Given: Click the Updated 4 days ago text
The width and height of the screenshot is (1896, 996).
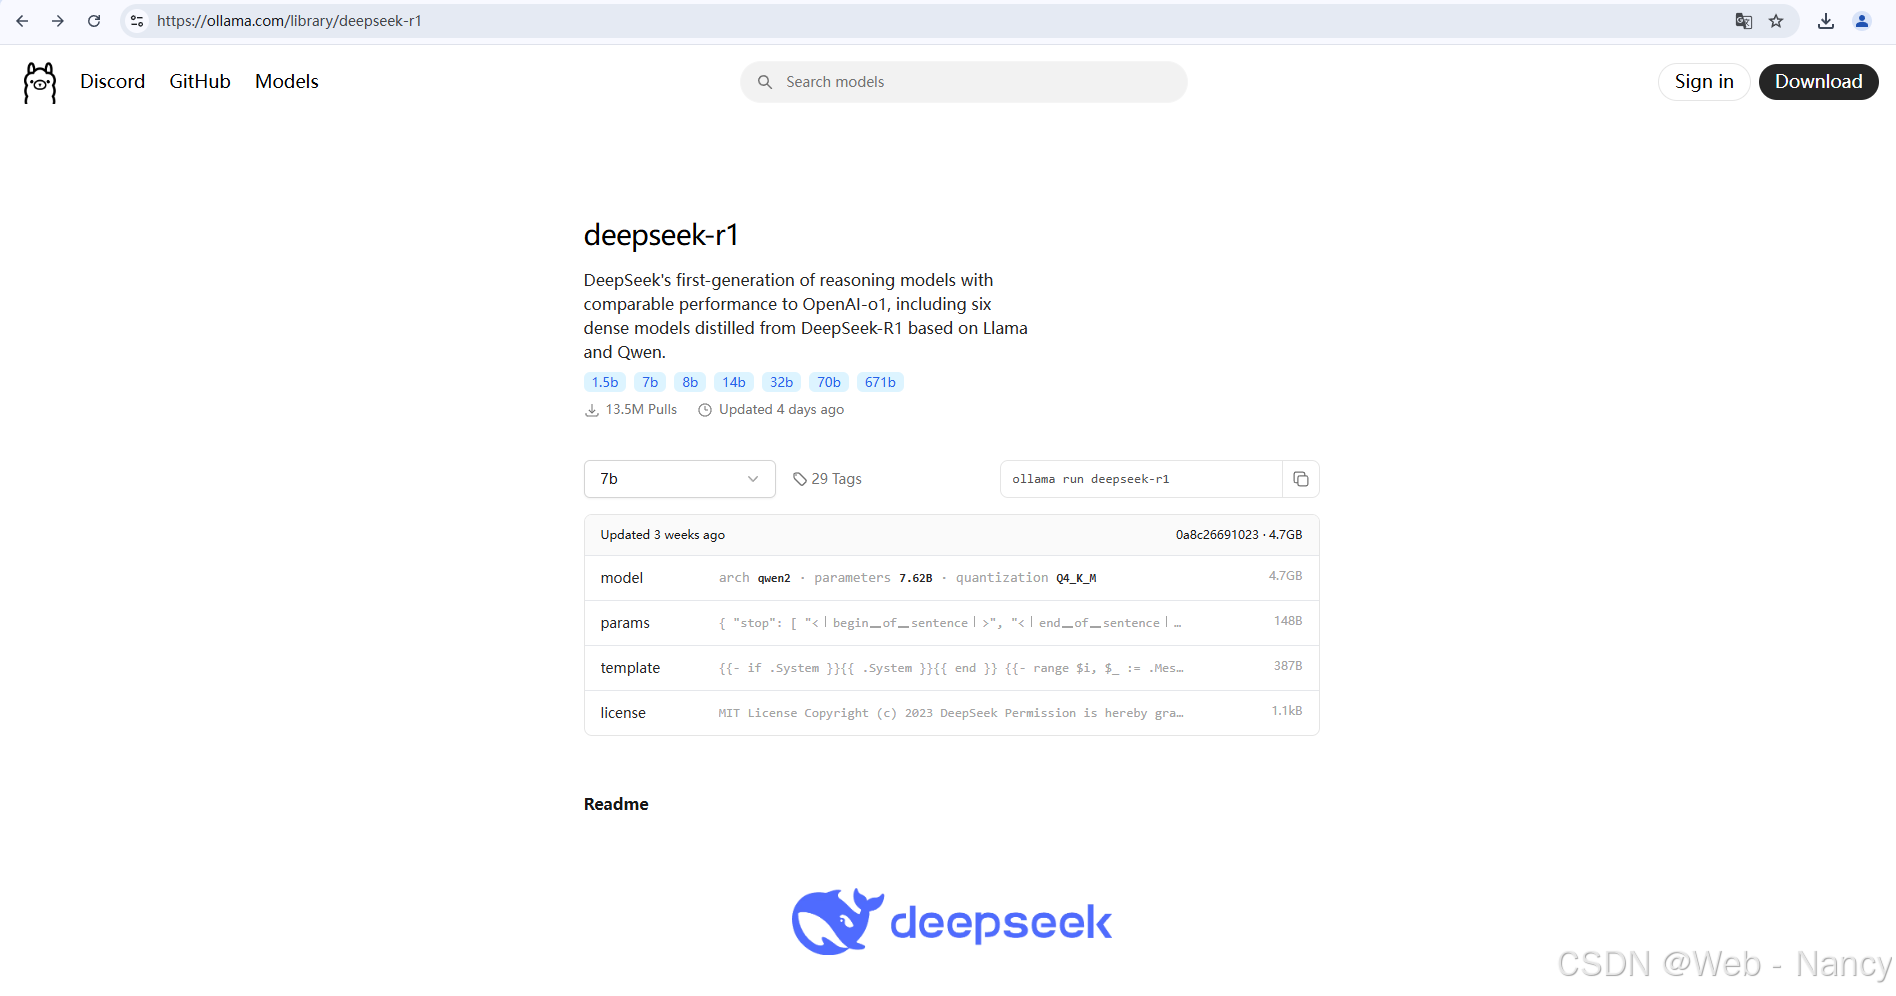Looking at the screenshot, I should tap(781, 410).
